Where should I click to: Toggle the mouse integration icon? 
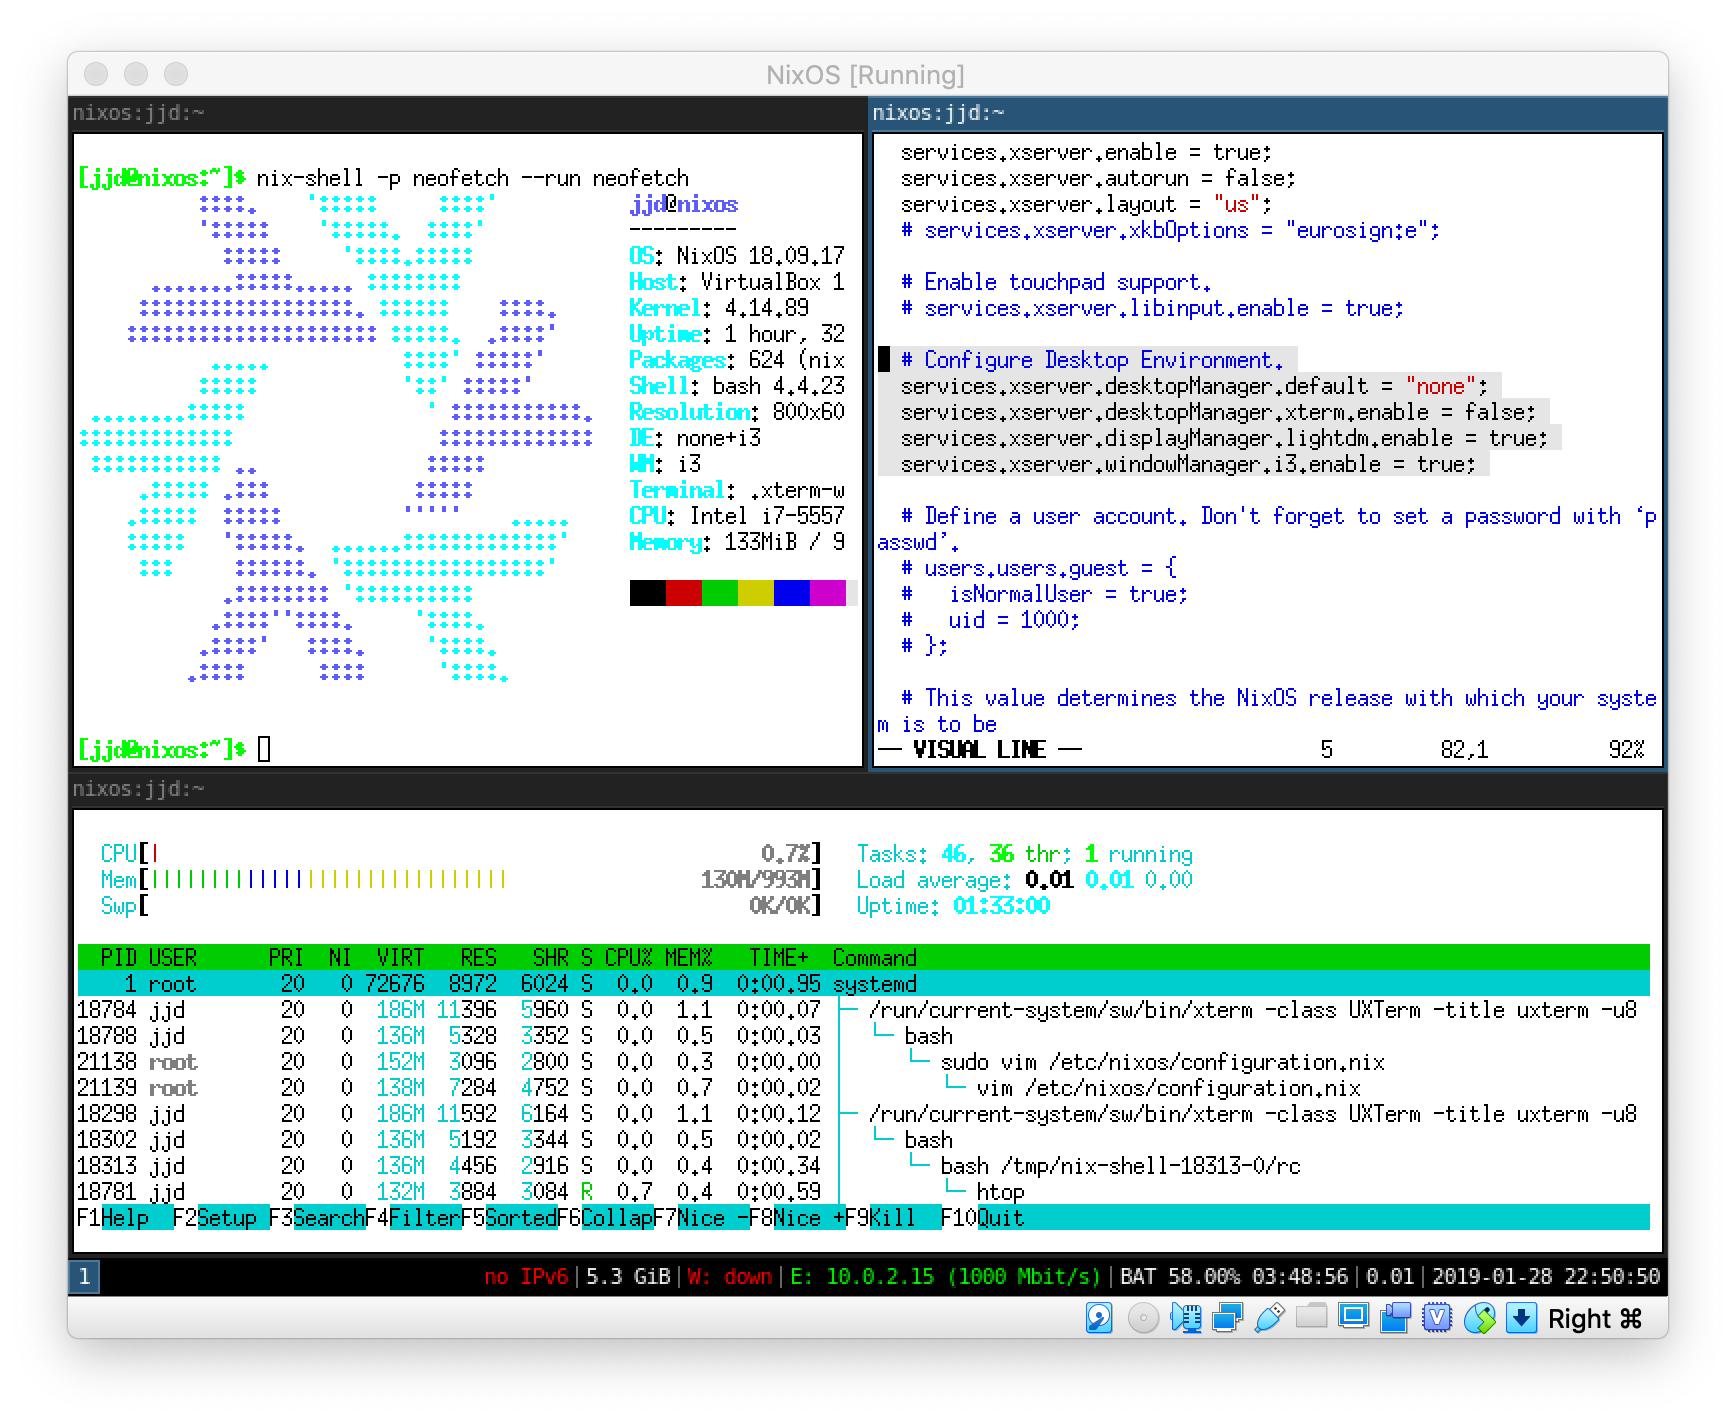(x=1479, y=1318)
